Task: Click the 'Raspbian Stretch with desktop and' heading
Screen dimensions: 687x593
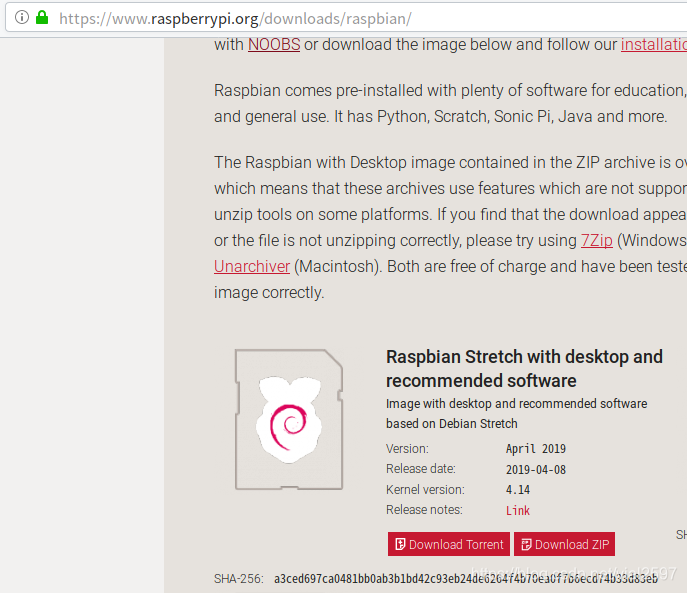Action: [524, 357]
